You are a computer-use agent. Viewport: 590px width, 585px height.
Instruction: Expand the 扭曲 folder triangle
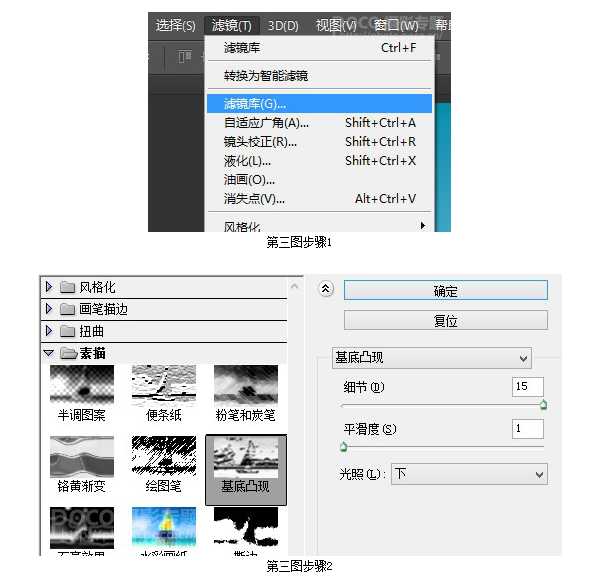tap(49, 331)
